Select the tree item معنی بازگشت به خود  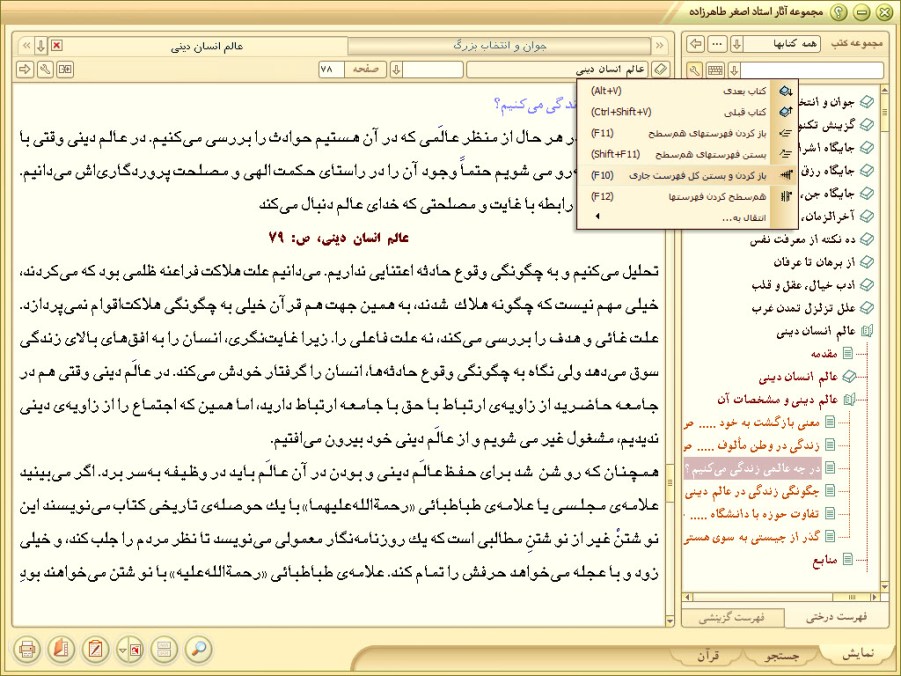pos(752,422)
